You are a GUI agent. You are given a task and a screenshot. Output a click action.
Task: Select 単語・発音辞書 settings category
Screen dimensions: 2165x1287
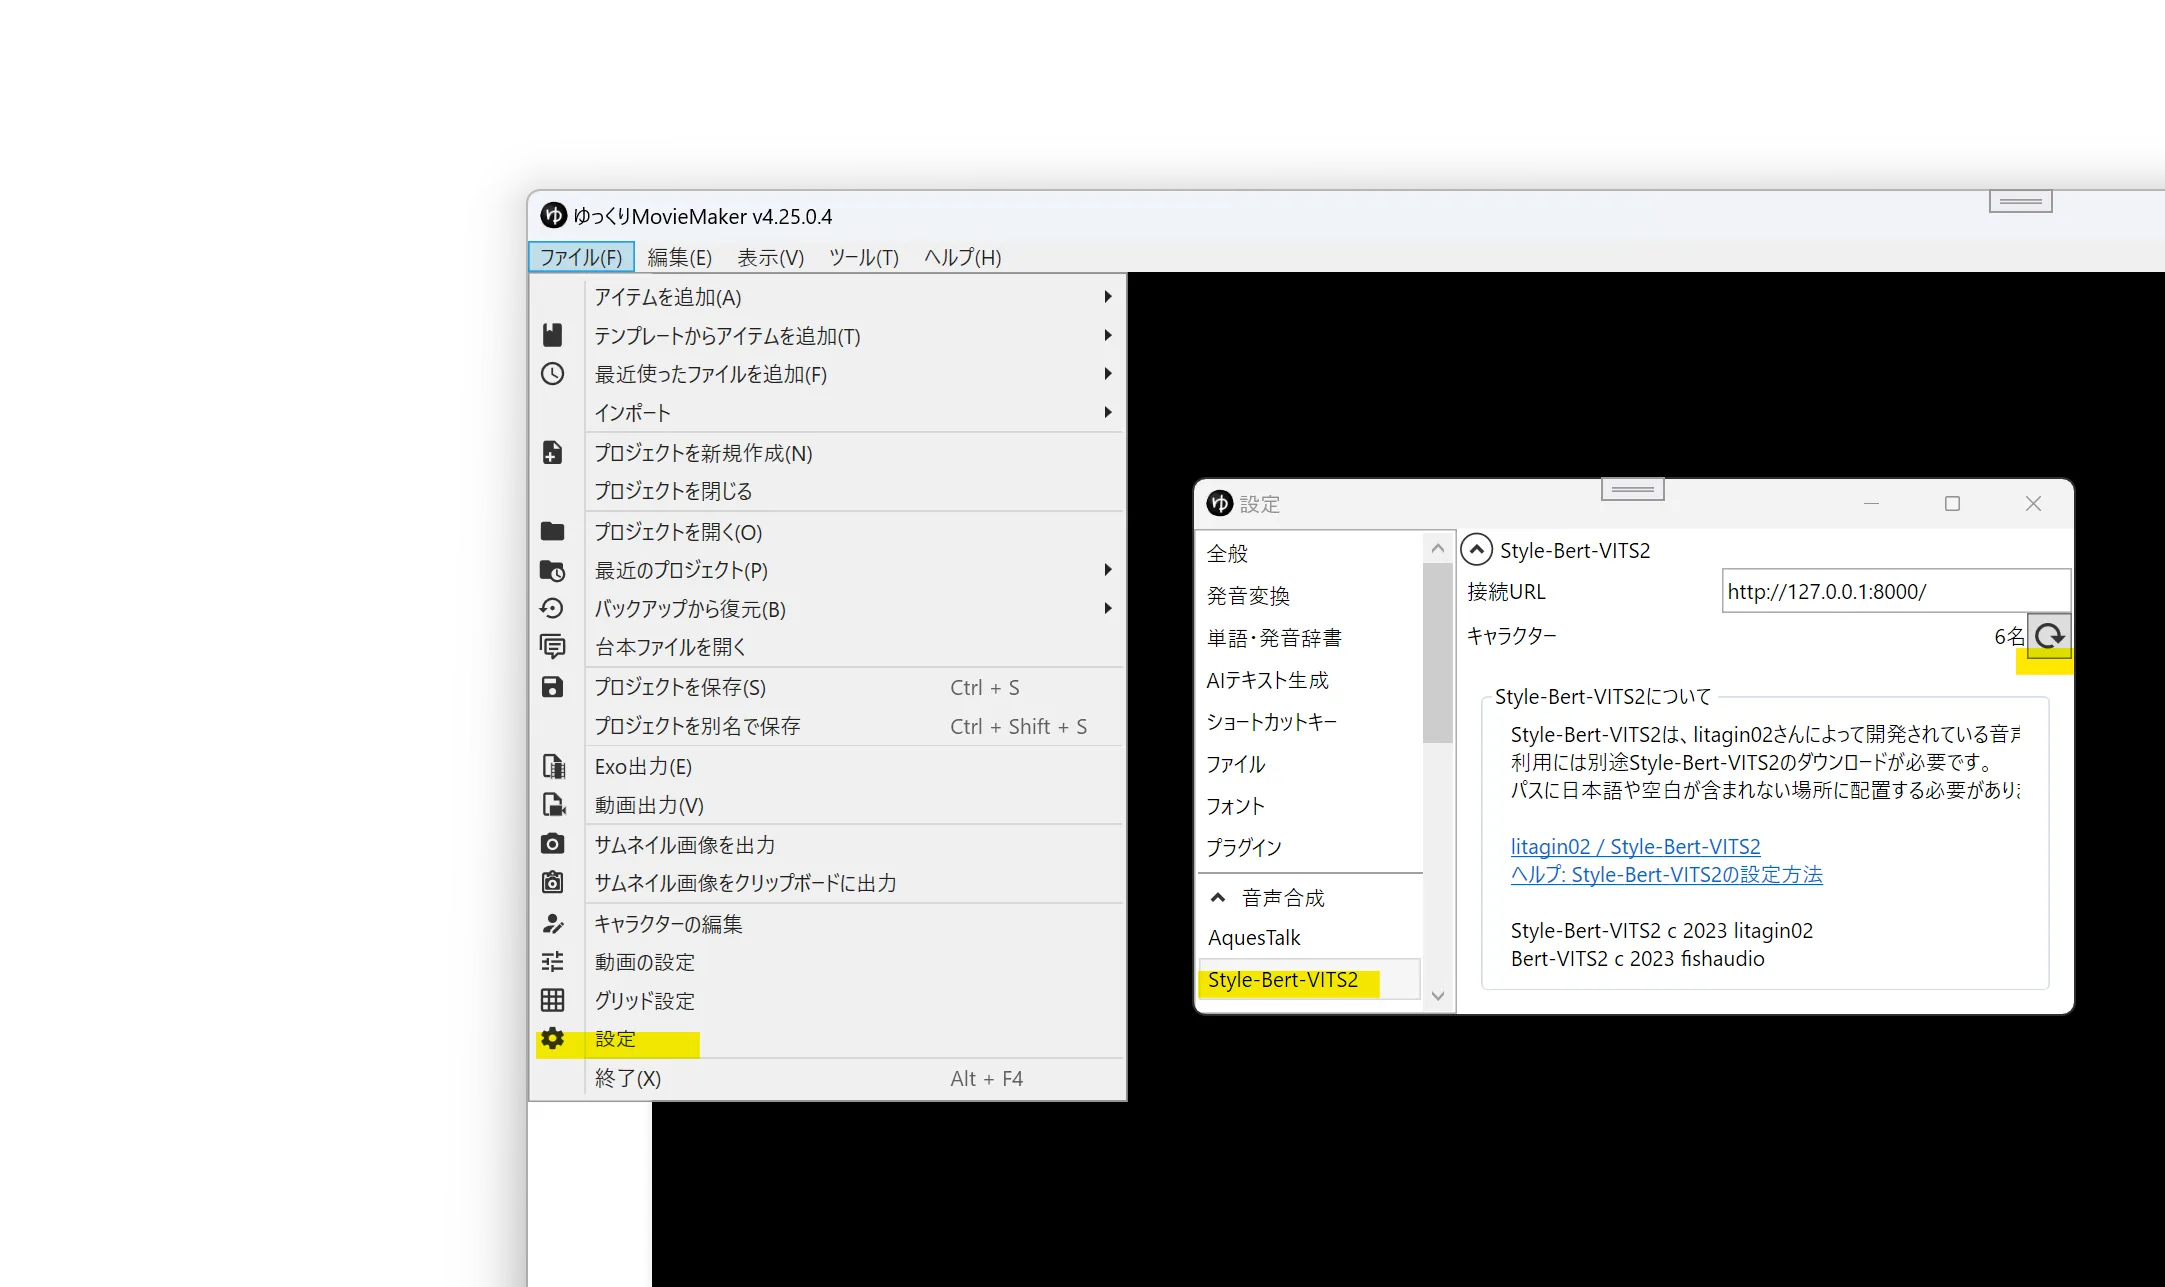point(1309,638)
